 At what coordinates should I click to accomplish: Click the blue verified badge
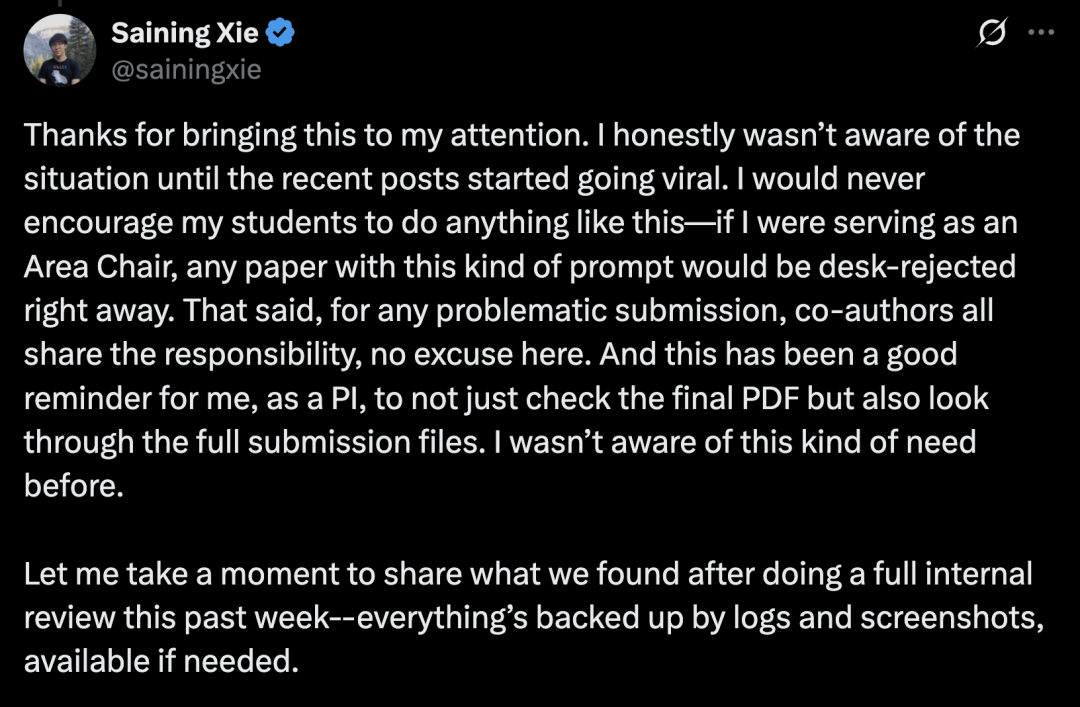[280, 32]
